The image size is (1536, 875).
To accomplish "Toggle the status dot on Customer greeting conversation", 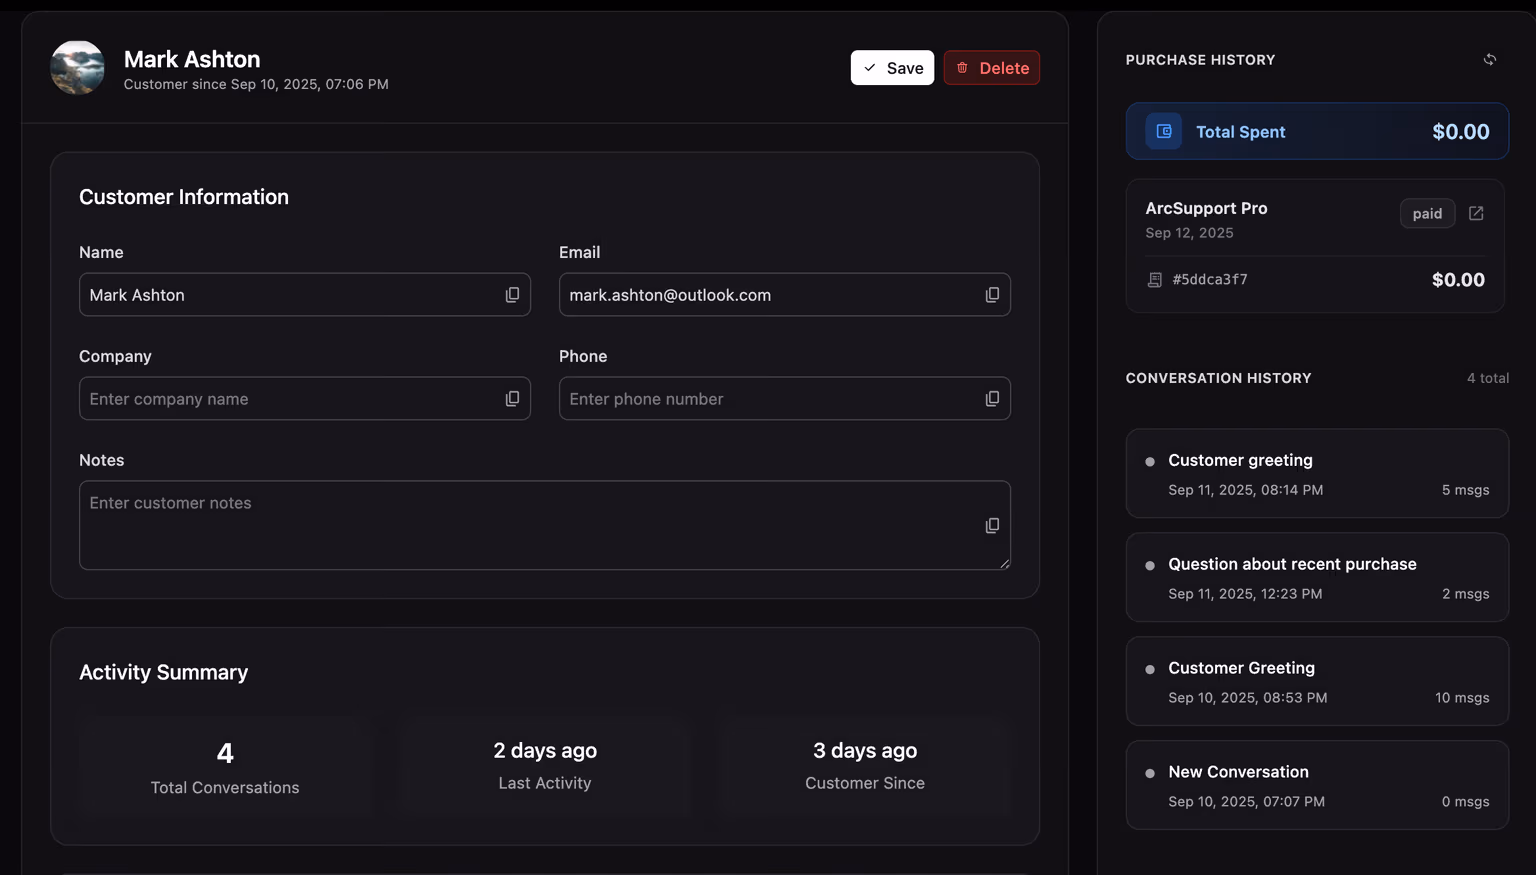I will click(x=1150, y=461).
